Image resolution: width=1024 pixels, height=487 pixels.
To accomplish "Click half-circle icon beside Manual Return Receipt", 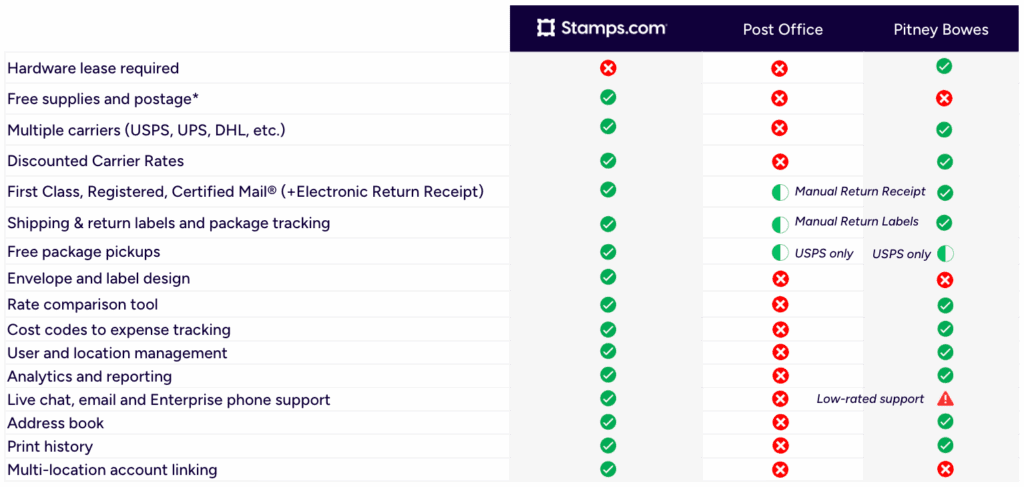I will [780, 192].
